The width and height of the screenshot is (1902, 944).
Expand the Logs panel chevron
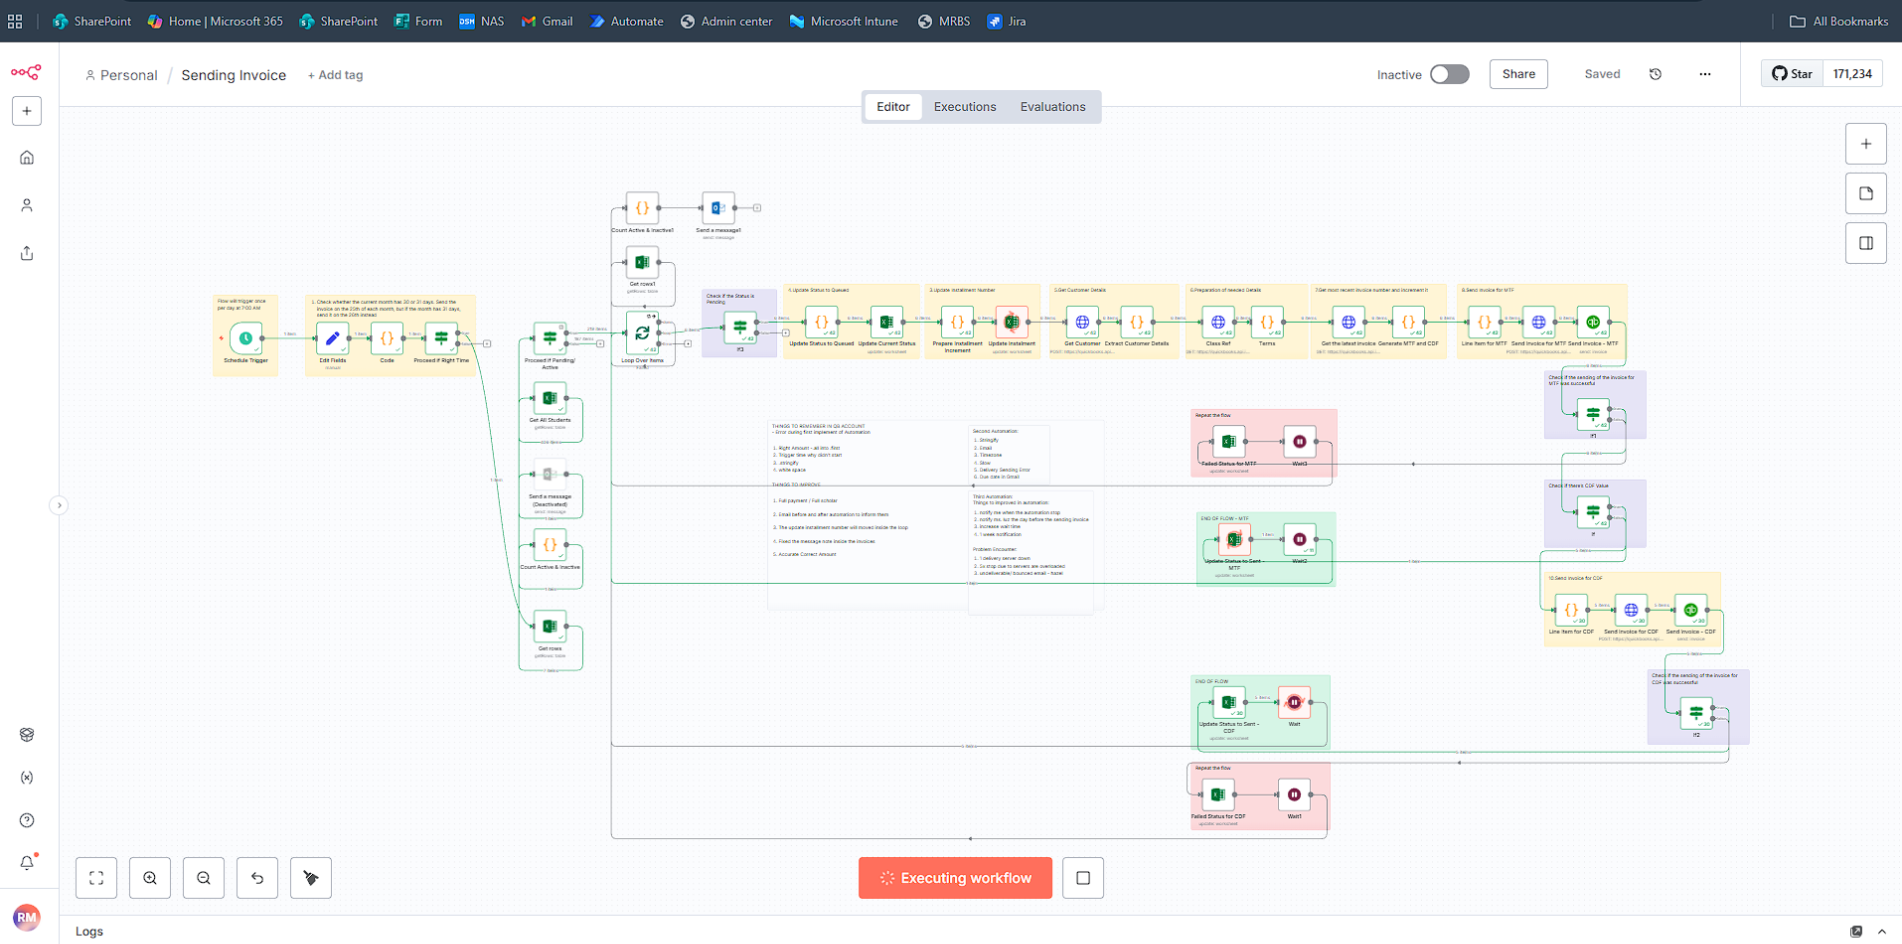pos(1882,931)
